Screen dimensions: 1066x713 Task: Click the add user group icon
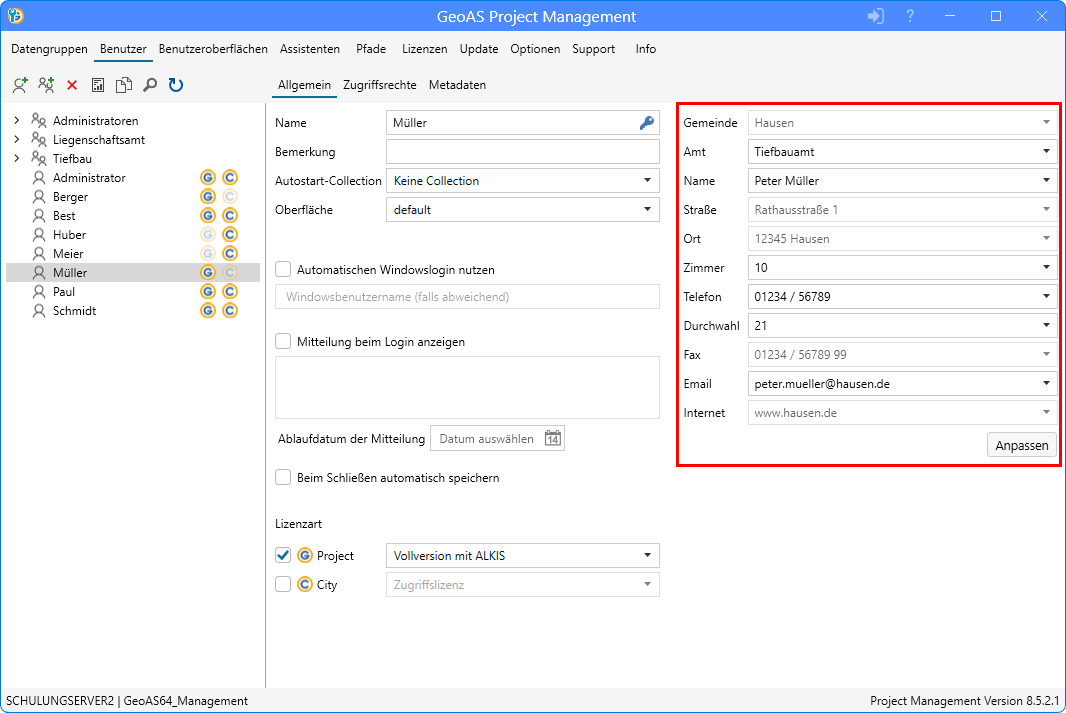46,86
